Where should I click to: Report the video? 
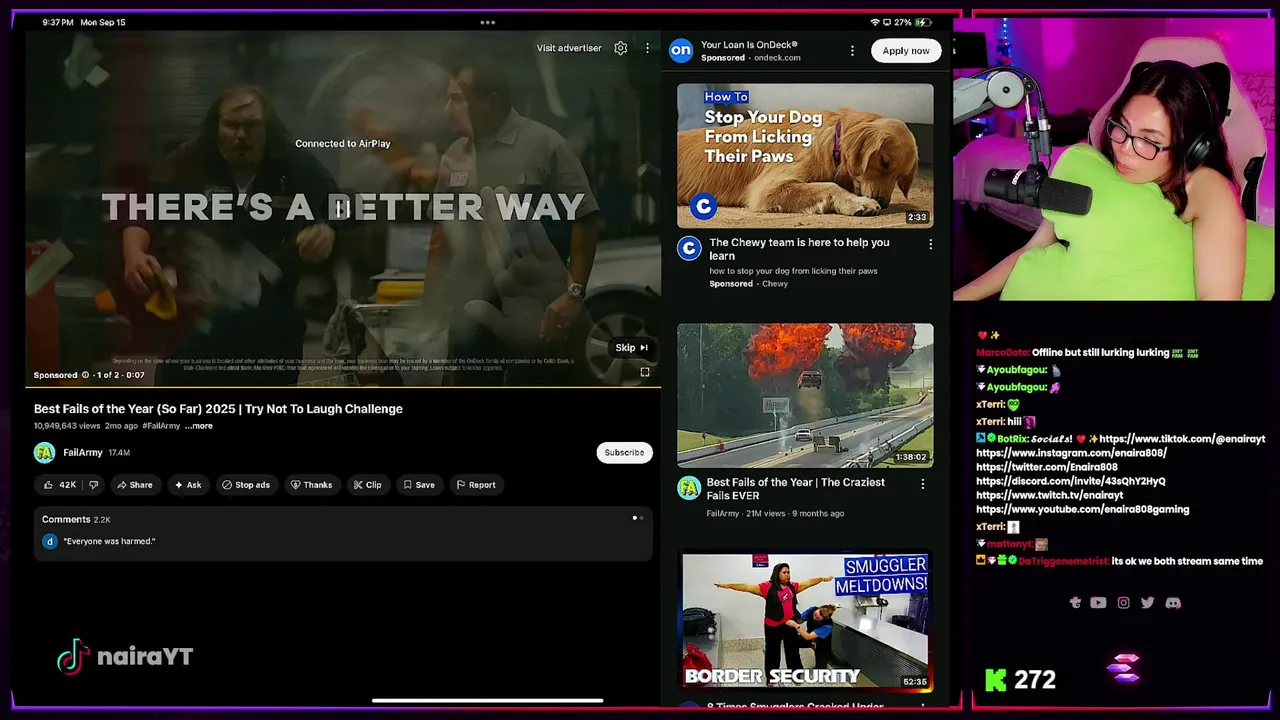pyautogui.click(x=475, y=485)
